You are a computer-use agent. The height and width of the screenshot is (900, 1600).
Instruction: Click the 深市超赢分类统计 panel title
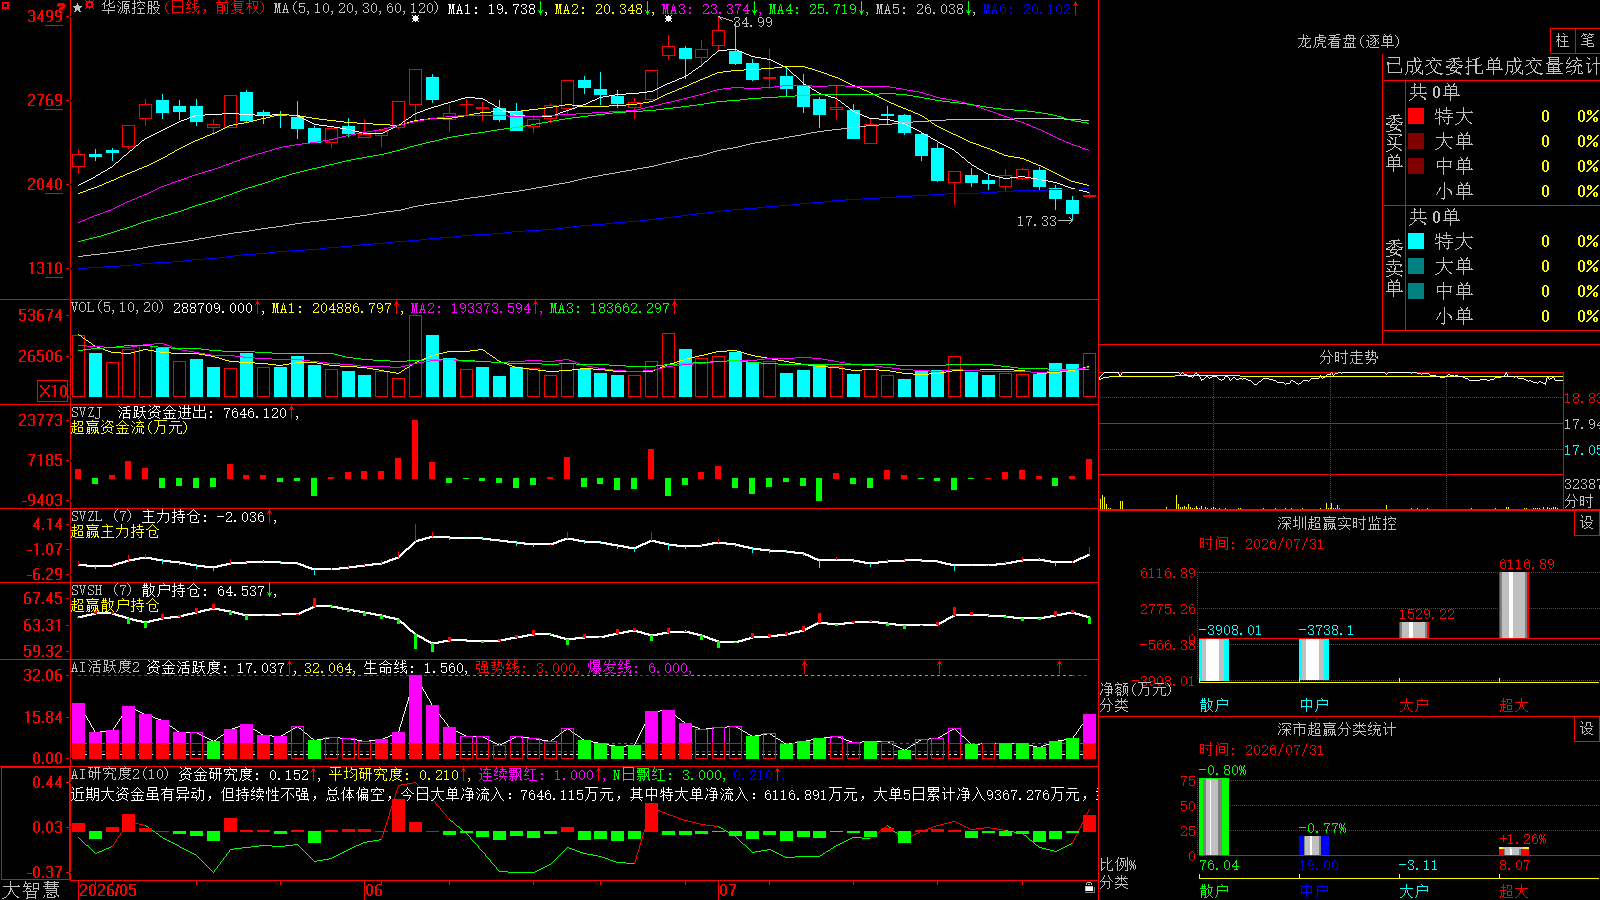(x=1336, y=729)
